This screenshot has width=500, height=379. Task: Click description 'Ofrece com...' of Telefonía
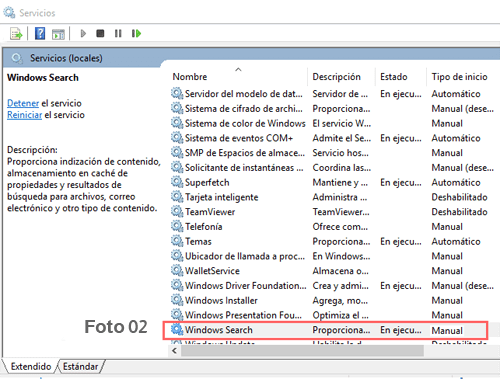[340, 227]
